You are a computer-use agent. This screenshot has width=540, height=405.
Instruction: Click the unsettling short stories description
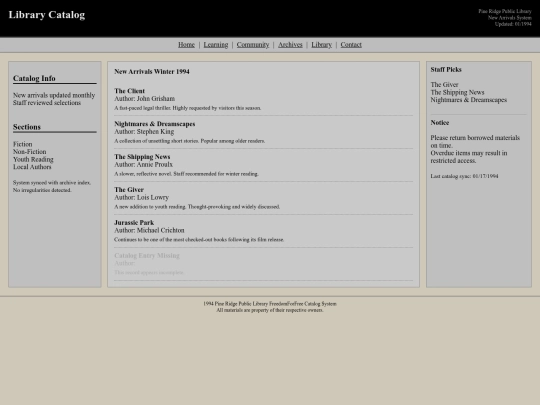click(190, 141)
